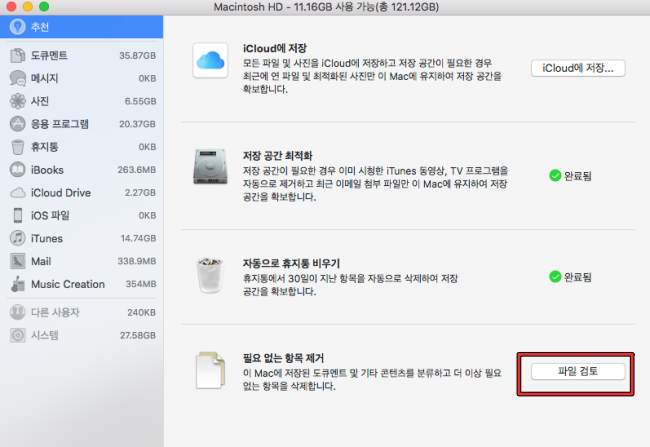This screenshot has height=447, width=650.
Task: Click the 2.27GB size value
Action: [x=140, y=192]
